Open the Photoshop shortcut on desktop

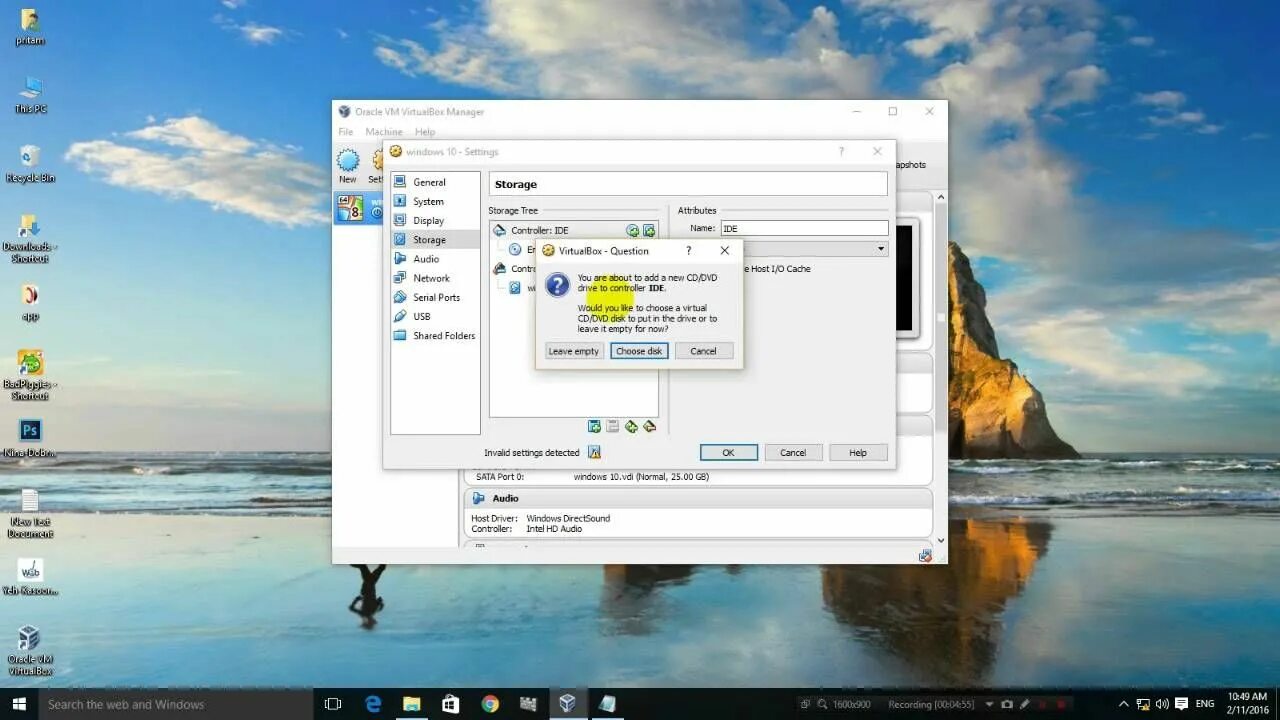click(x=30, y=438)
